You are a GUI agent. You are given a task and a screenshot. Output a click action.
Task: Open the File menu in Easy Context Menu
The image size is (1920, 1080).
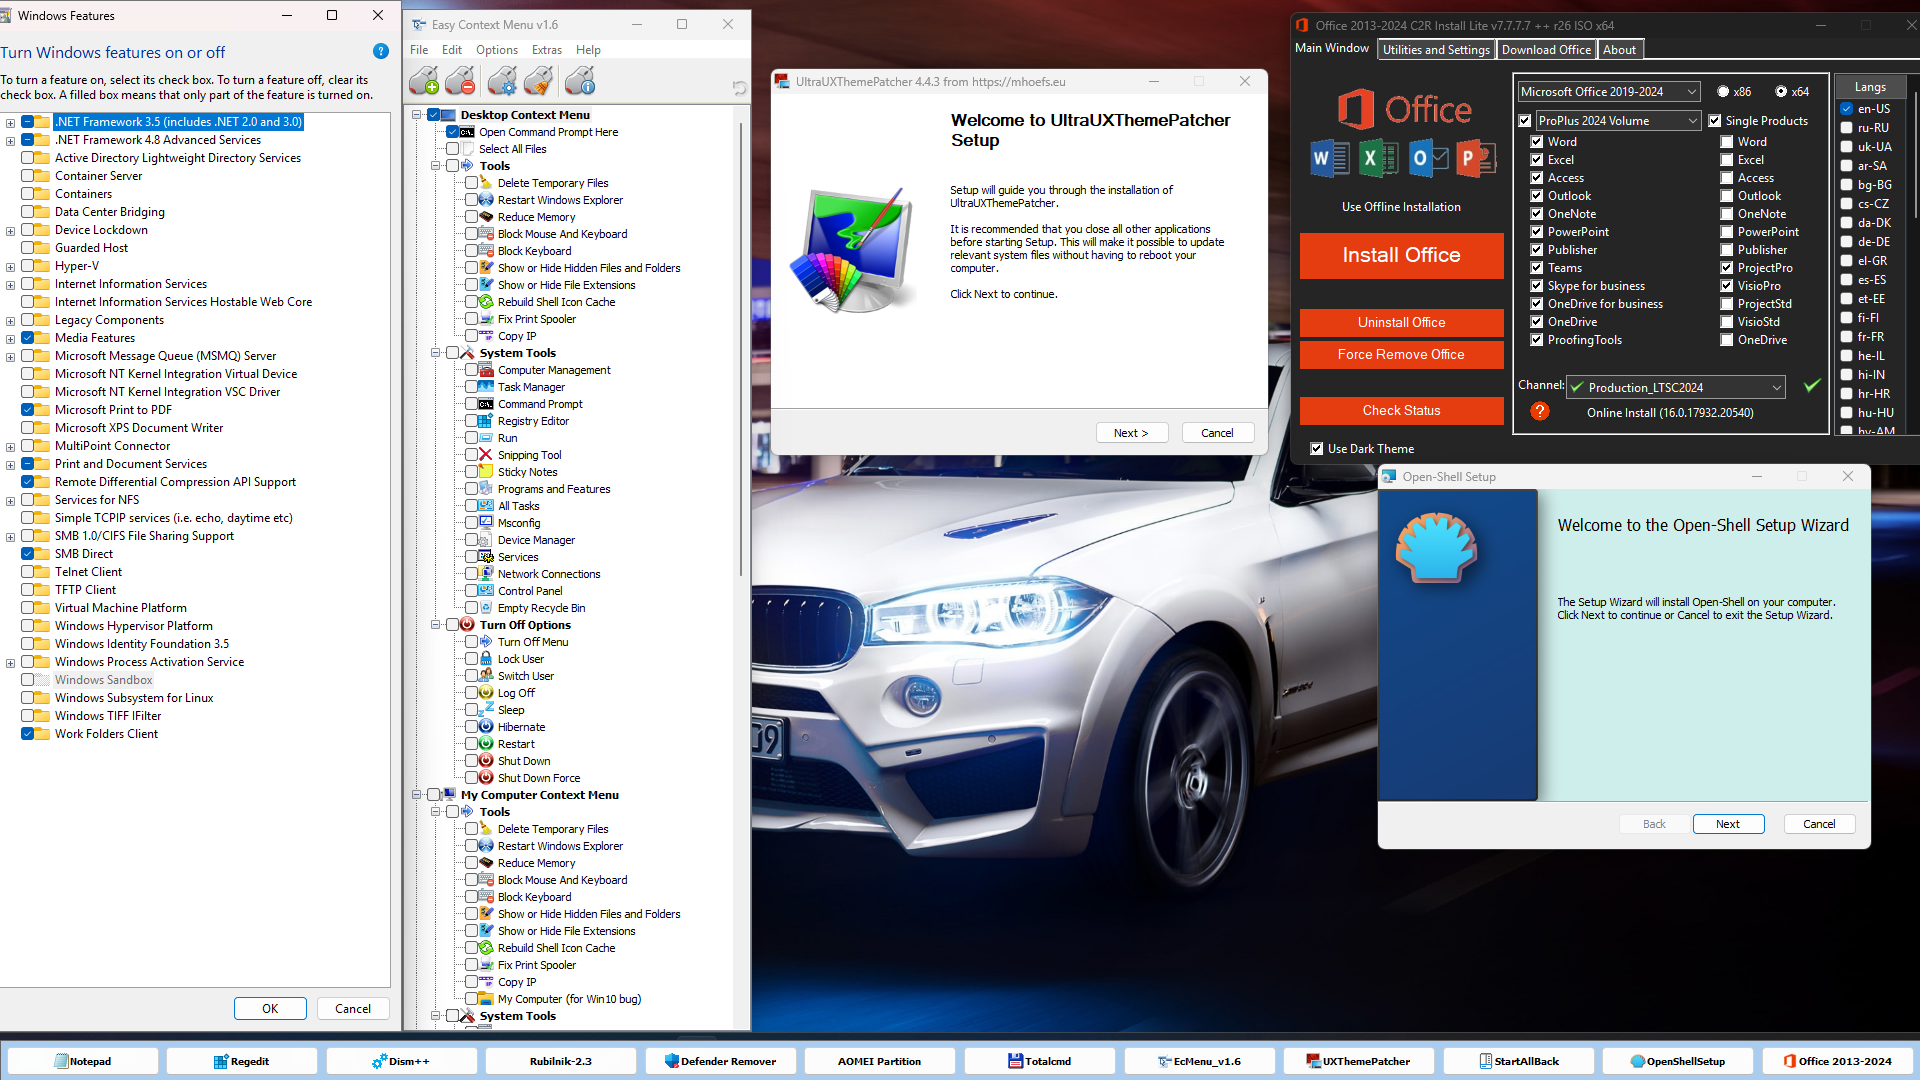coord(419,50)
